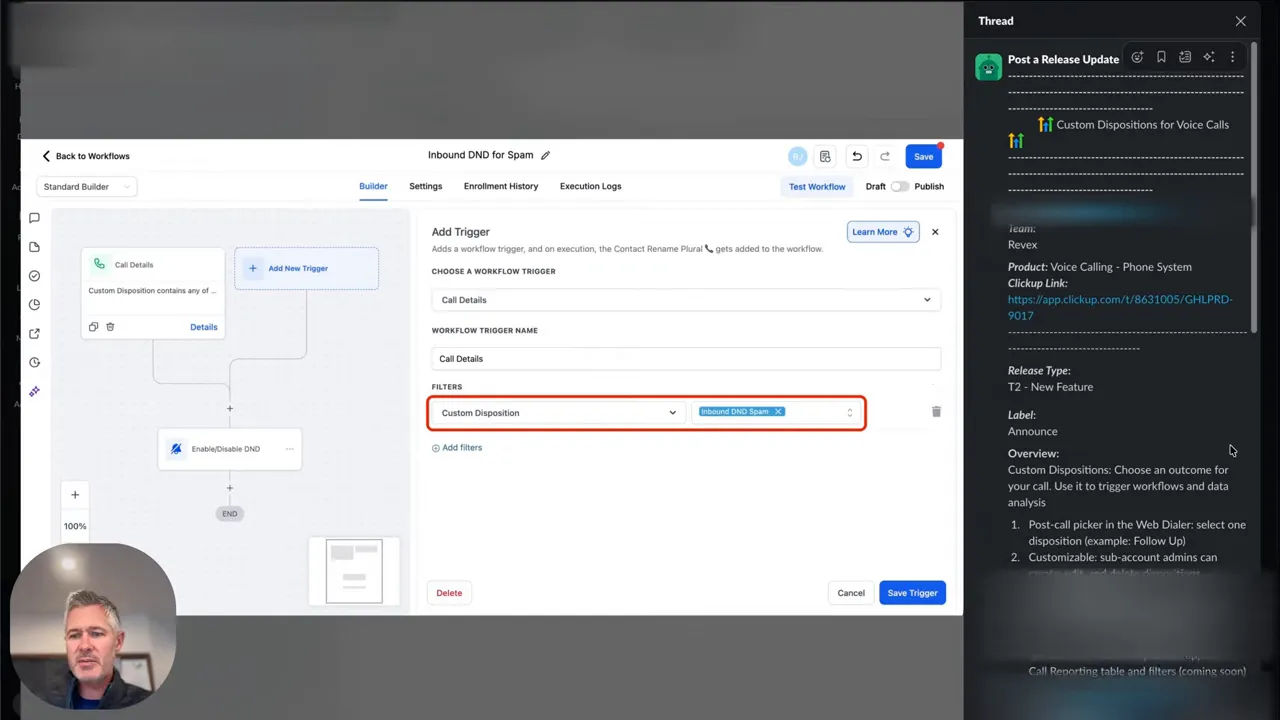Open the comments panel in the sidebar
This screenshot has height=720, width=1280.
[x=34, y=217]
